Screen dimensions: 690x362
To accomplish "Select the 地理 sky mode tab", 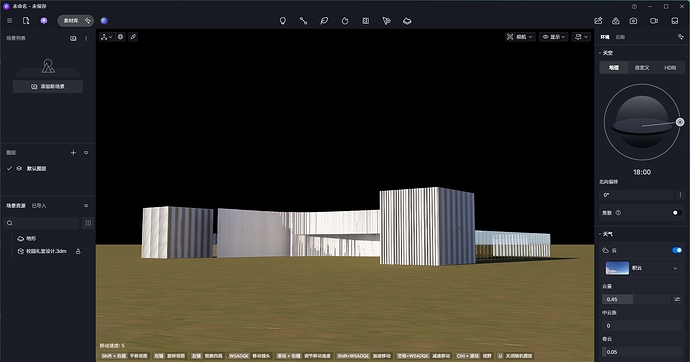I will click(614, 68).
